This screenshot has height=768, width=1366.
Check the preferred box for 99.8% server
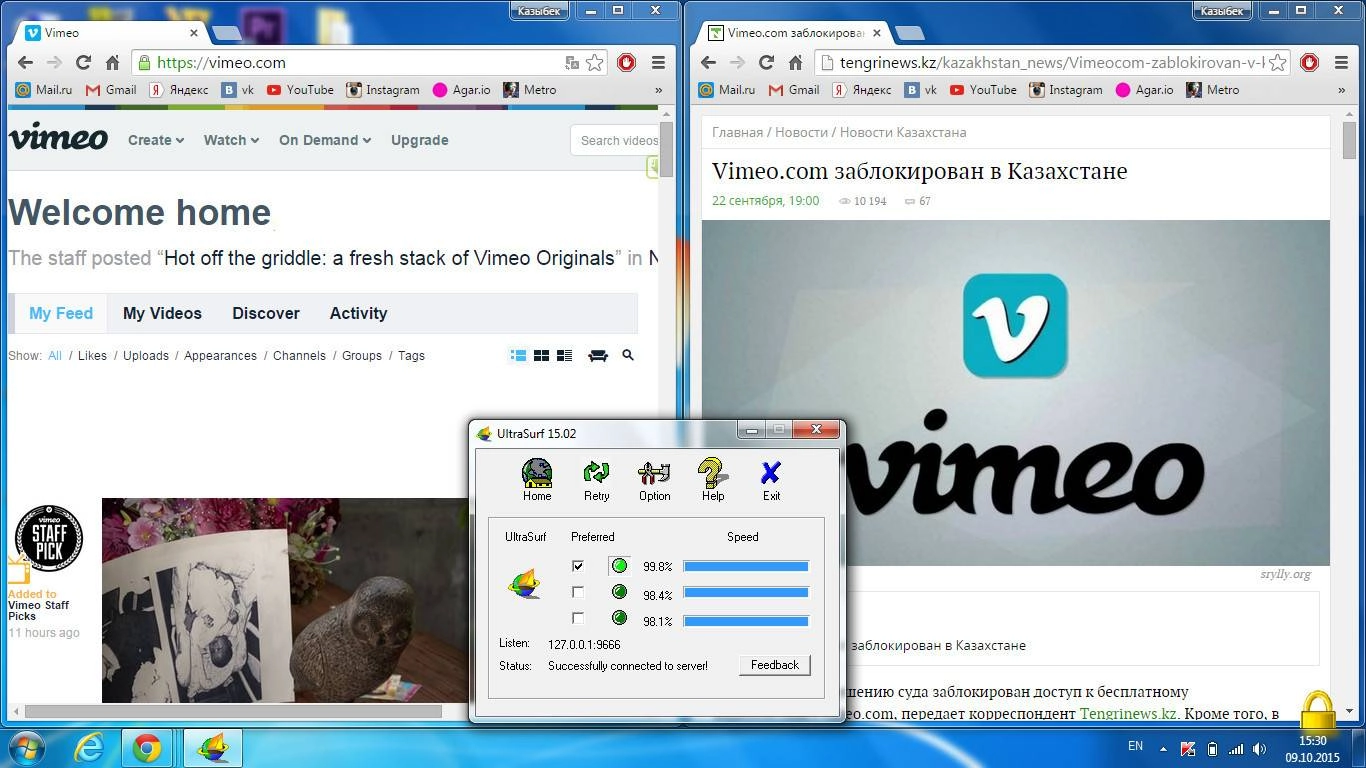(577, 566)
